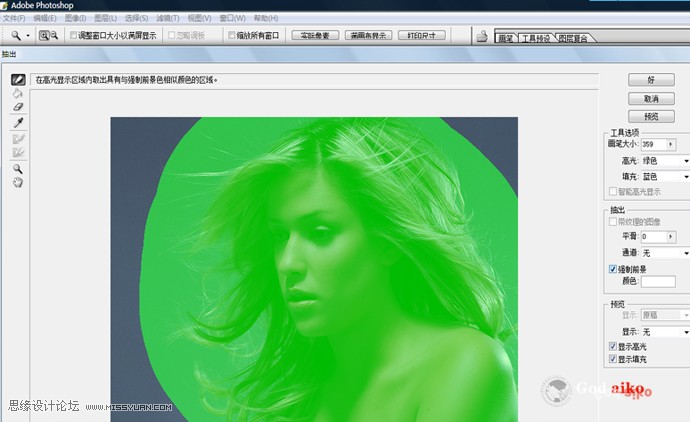Toggle the 强制前景 checkbox
Image resolution: width=690 pixels, height=422 pixels.
click(613, 269)
